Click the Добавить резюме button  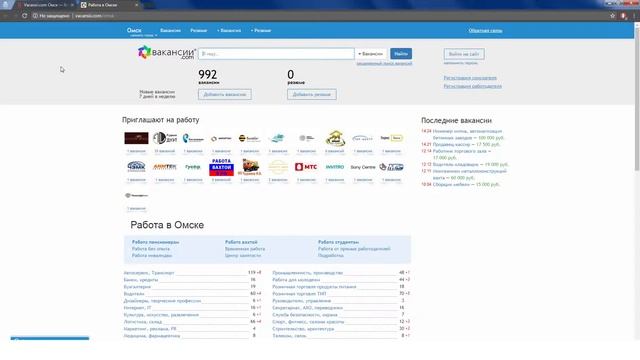tap(312, 94)
